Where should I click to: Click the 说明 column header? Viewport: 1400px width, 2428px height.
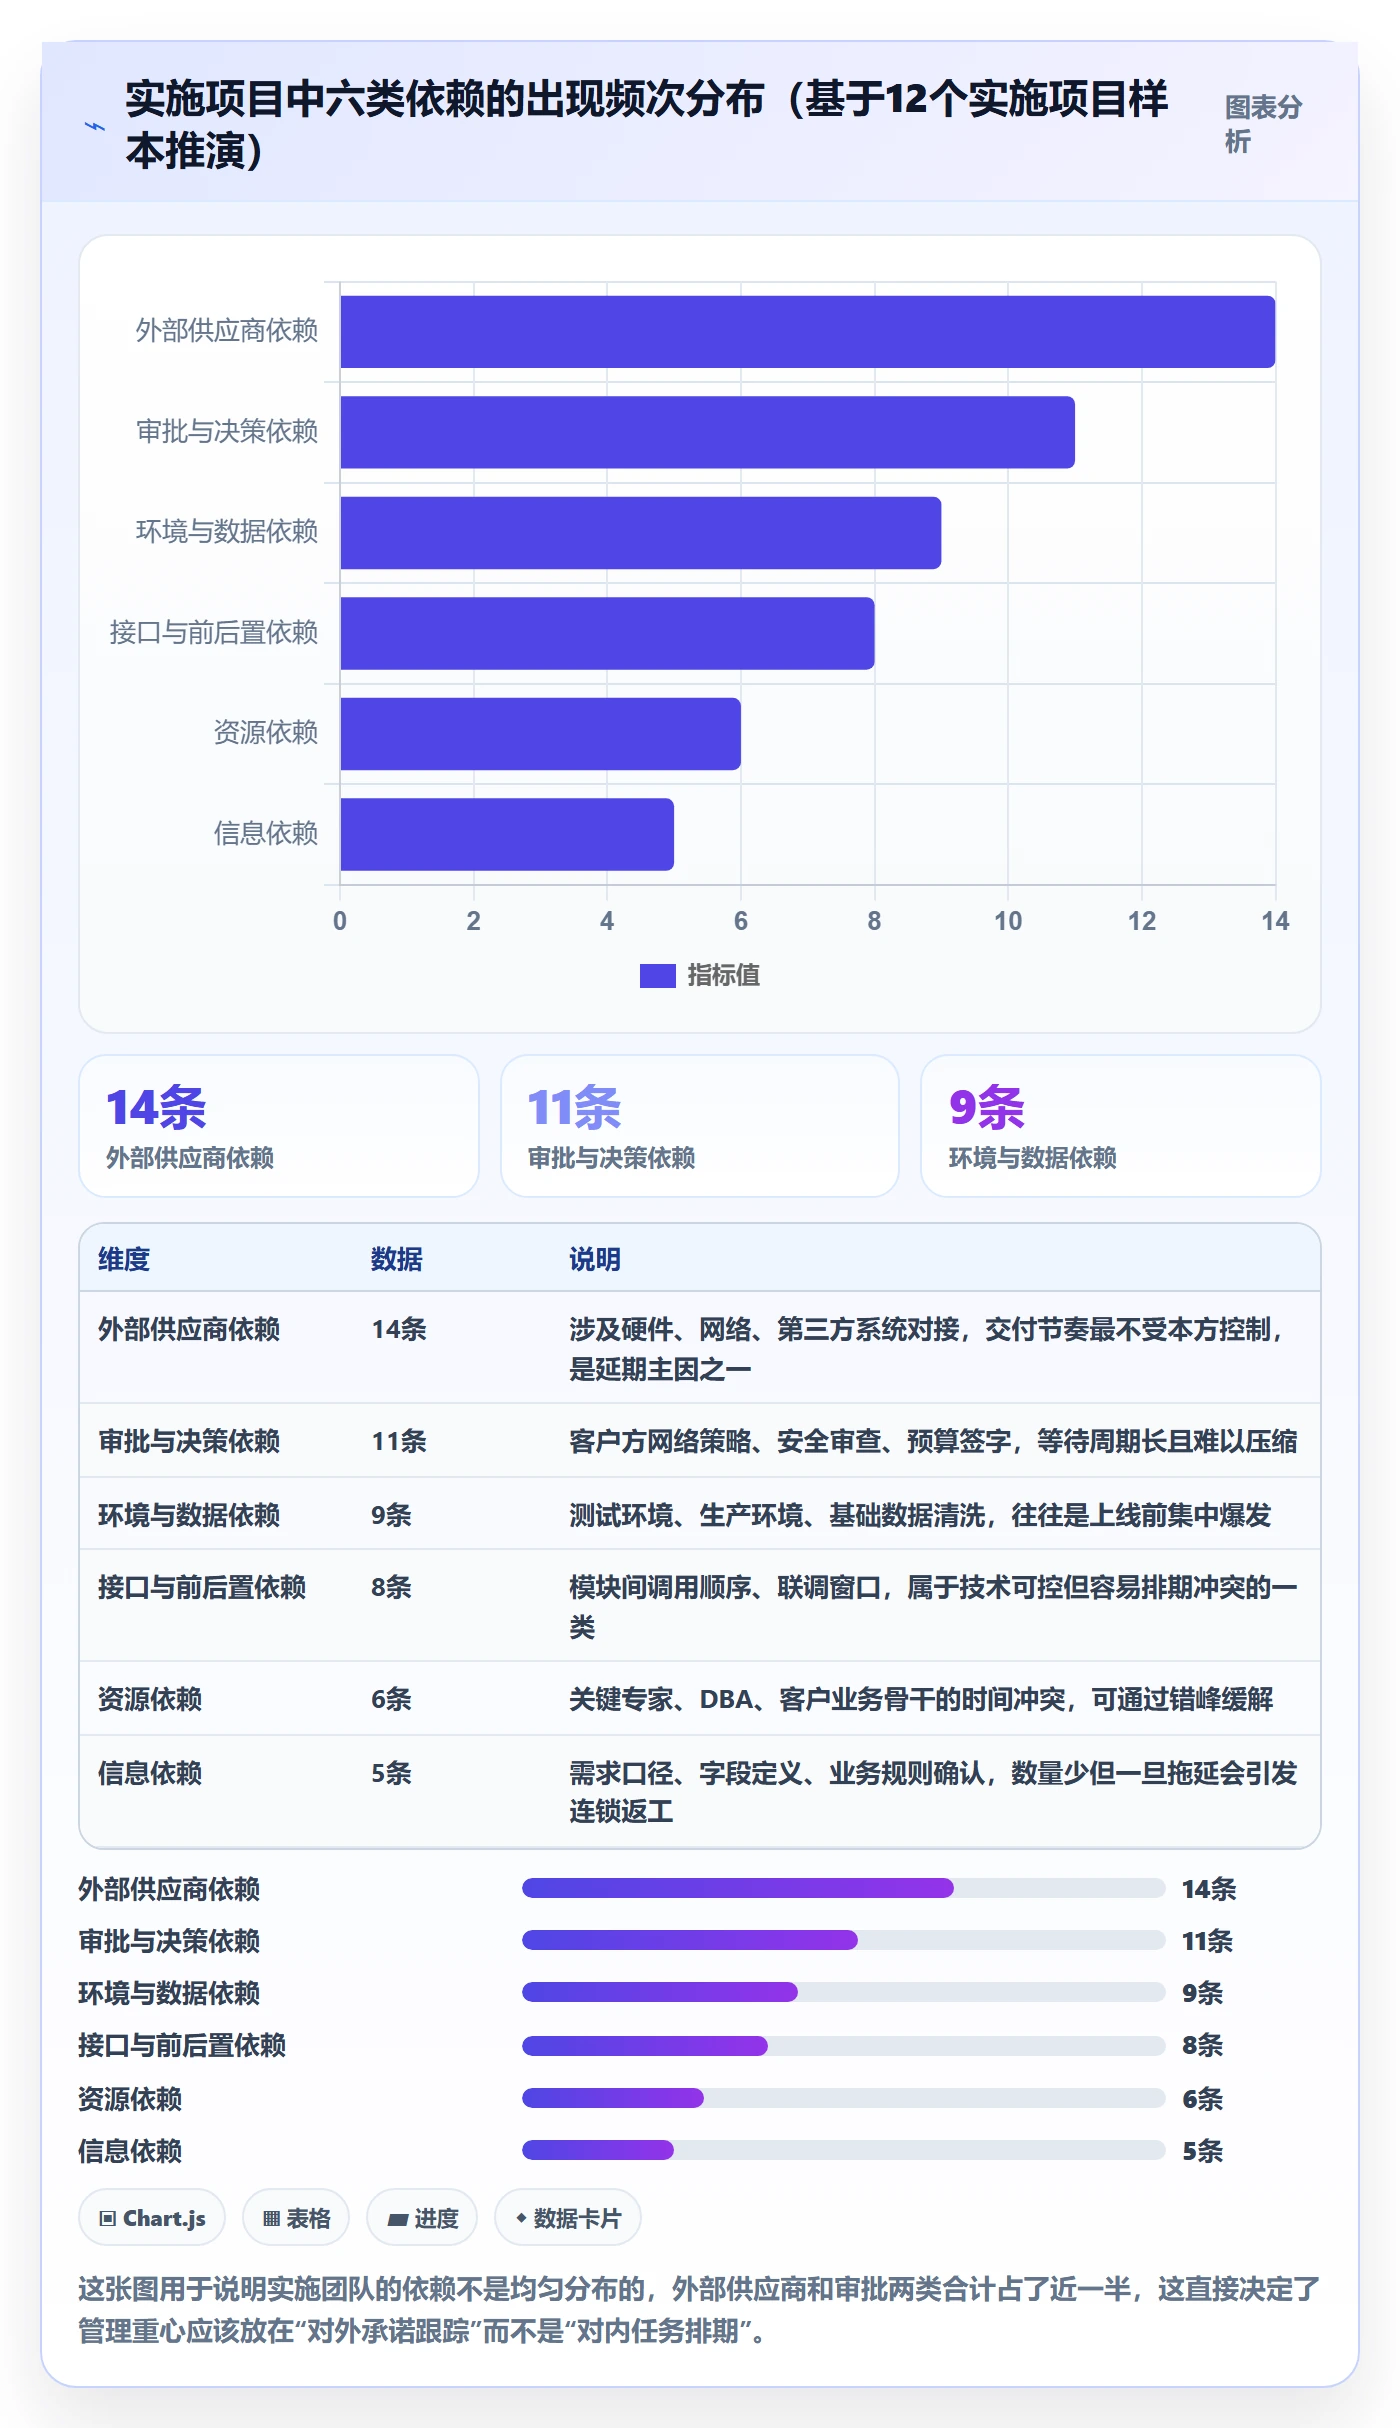pyautogui.click(x=595, y=1259)
